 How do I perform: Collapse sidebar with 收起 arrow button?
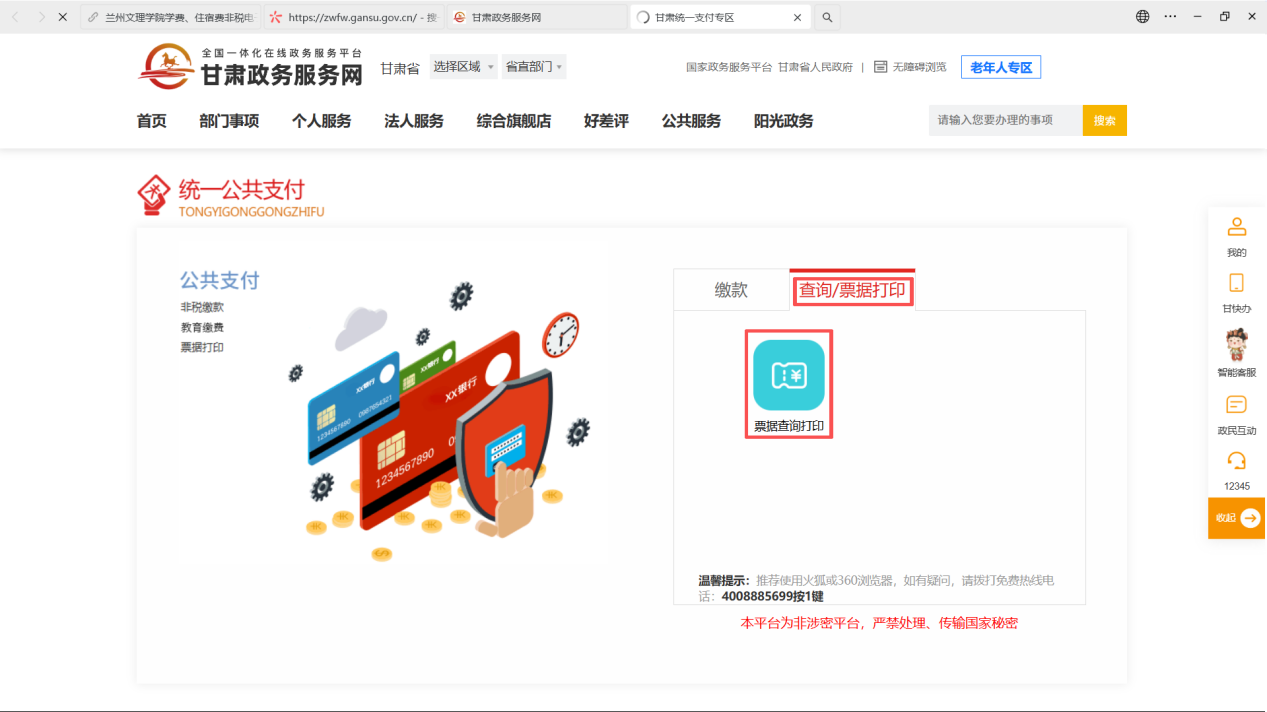point(1250,518)
